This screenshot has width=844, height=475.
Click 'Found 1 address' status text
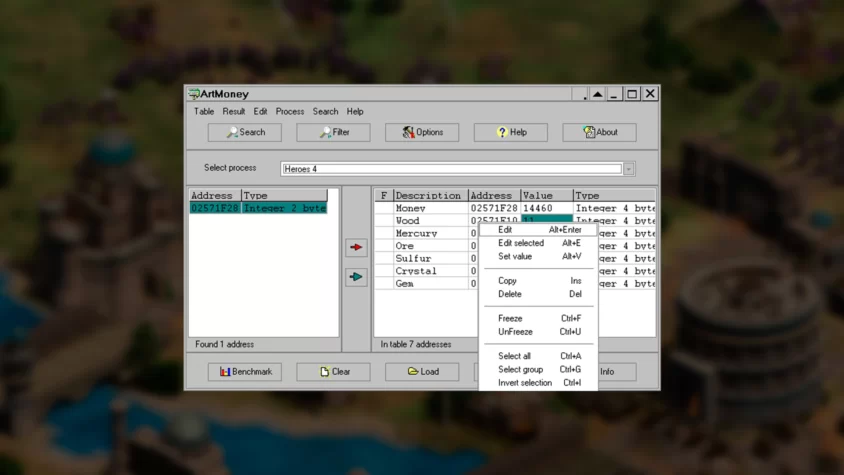click(224, 345)
